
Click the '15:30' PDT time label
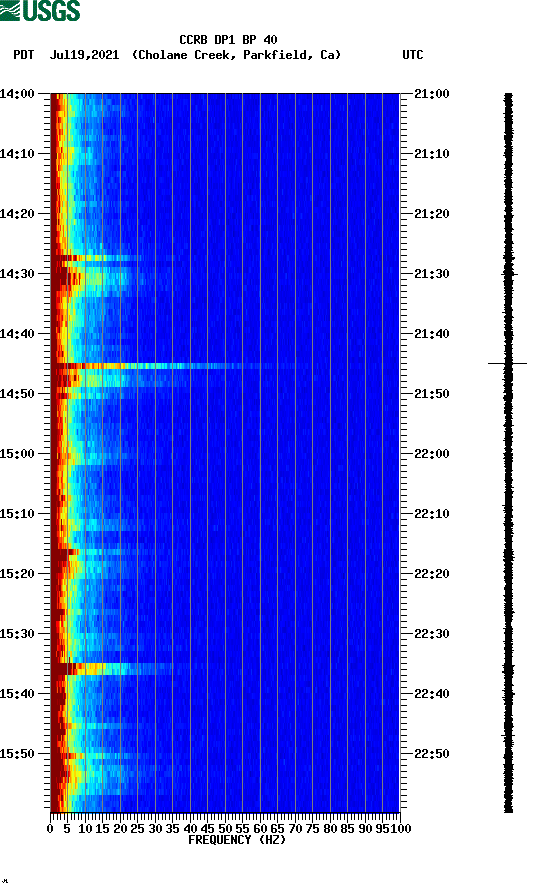pos(17,634)
